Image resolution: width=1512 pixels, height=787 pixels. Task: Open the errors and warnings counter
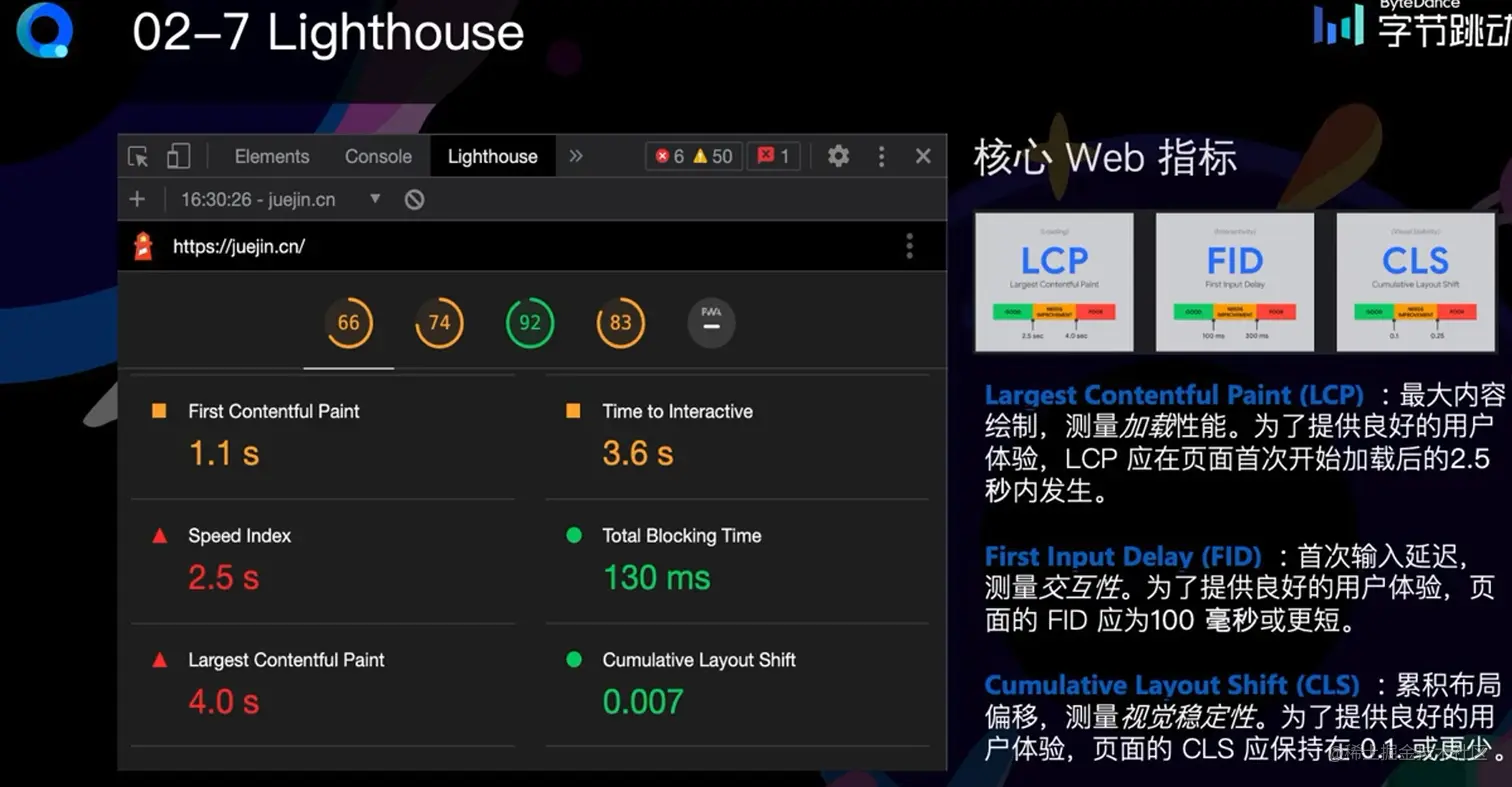point(694,156)
